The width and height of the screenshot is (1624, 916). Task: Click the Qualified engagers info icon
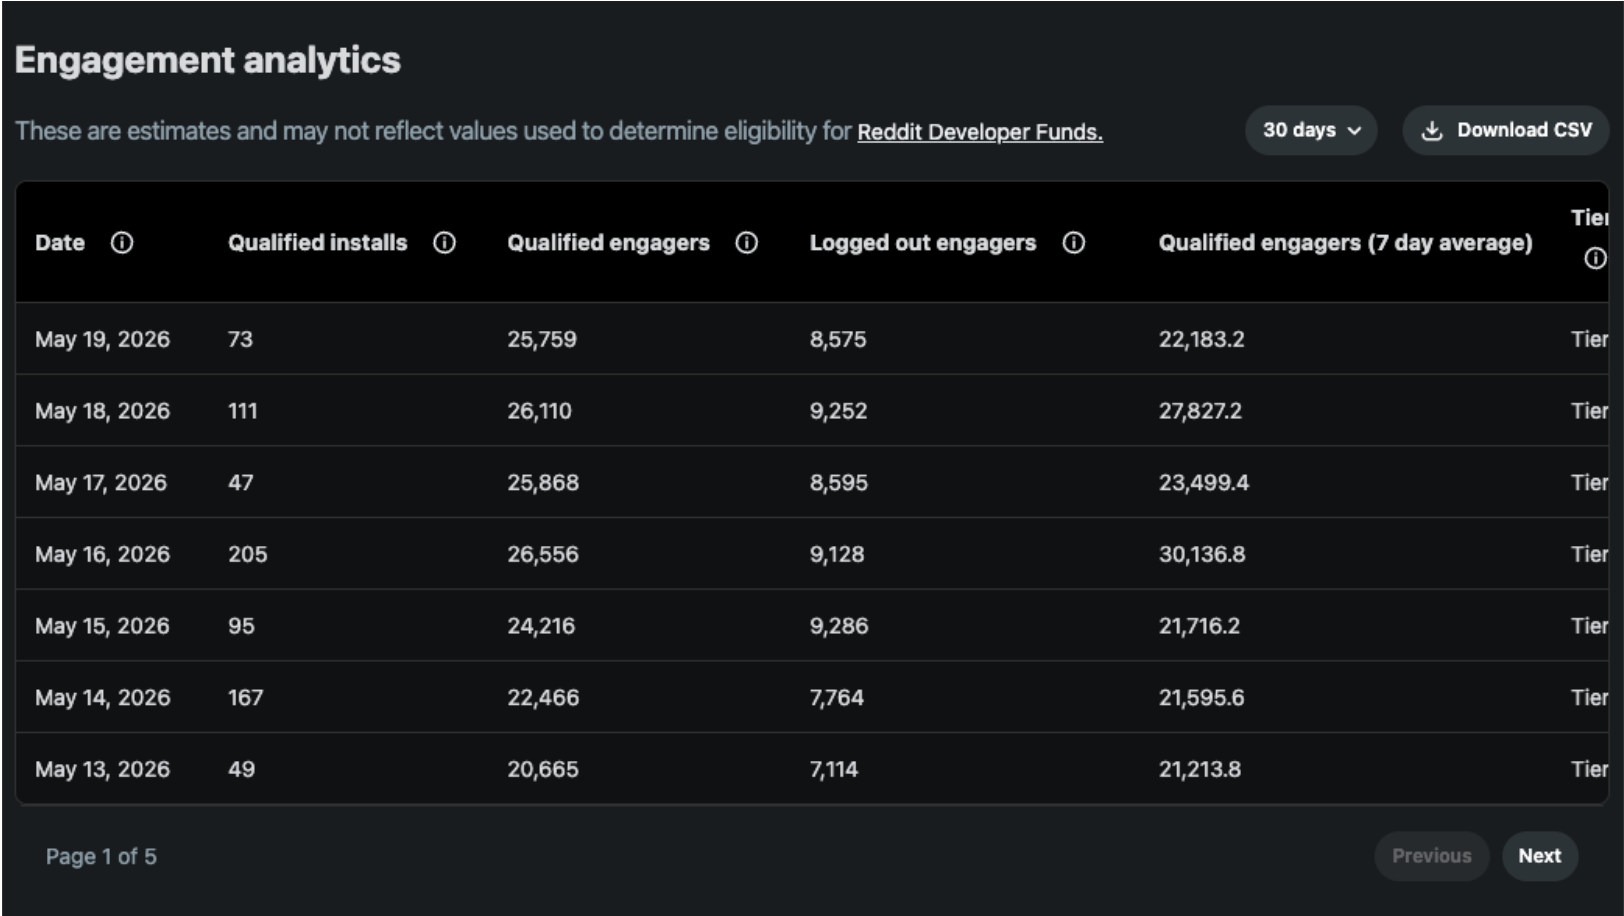[747, 243]
